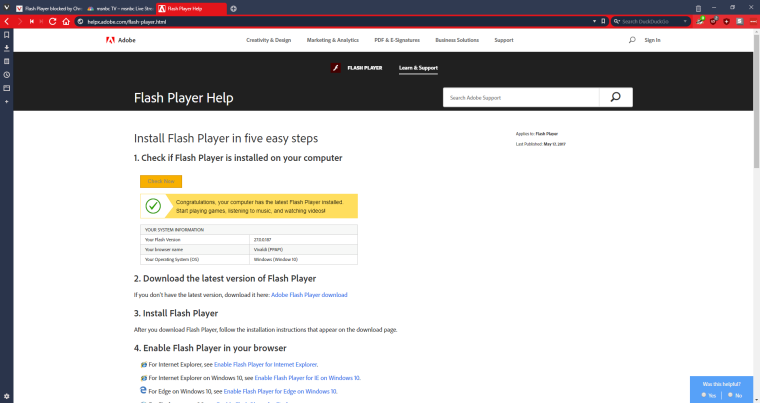Image resolution: width=760 pixels, height=403 pixels.
Task: Open the Notes panel in sidebar
Action: tap(6, 62)
